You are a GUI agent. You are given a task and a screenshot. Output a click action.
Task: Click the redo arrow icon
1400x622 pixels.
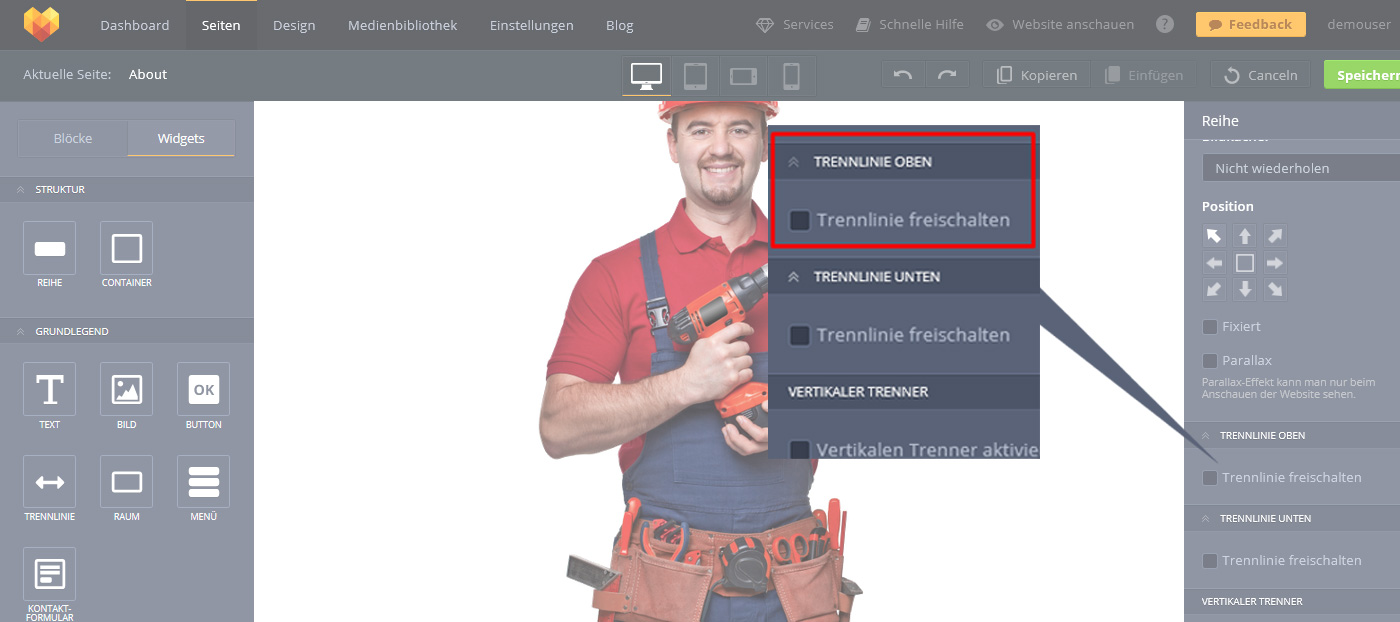click(947, 75)
